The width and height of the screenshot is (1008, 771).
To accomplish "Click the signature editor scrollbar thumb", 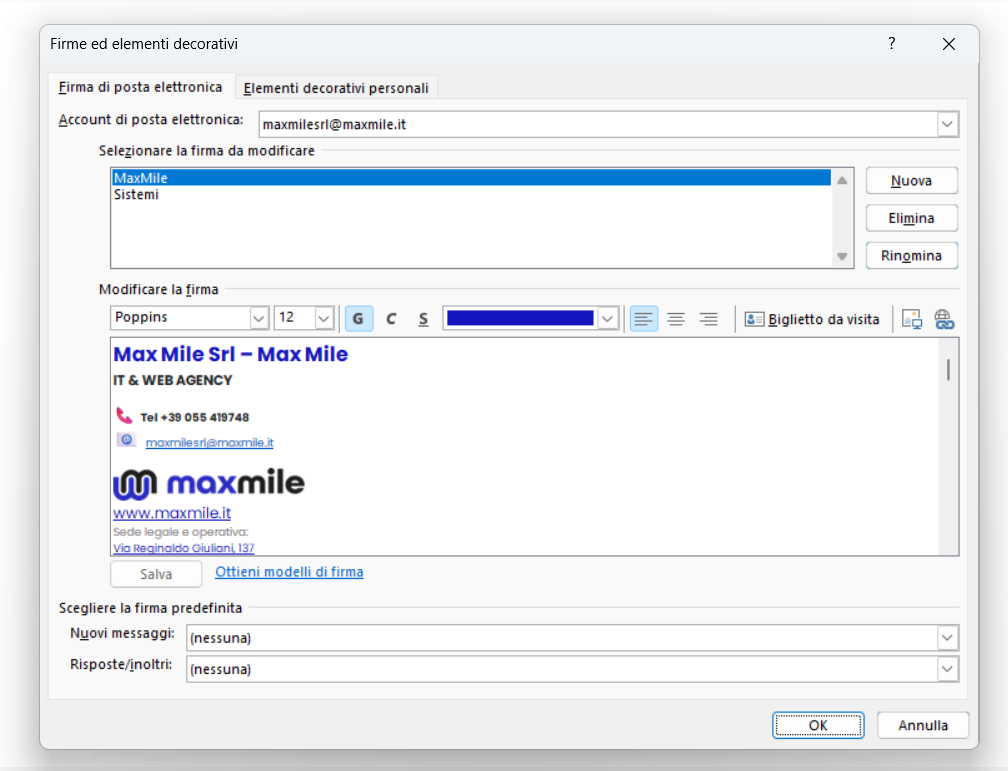I will pyautogui.click(x=948, y=370).
